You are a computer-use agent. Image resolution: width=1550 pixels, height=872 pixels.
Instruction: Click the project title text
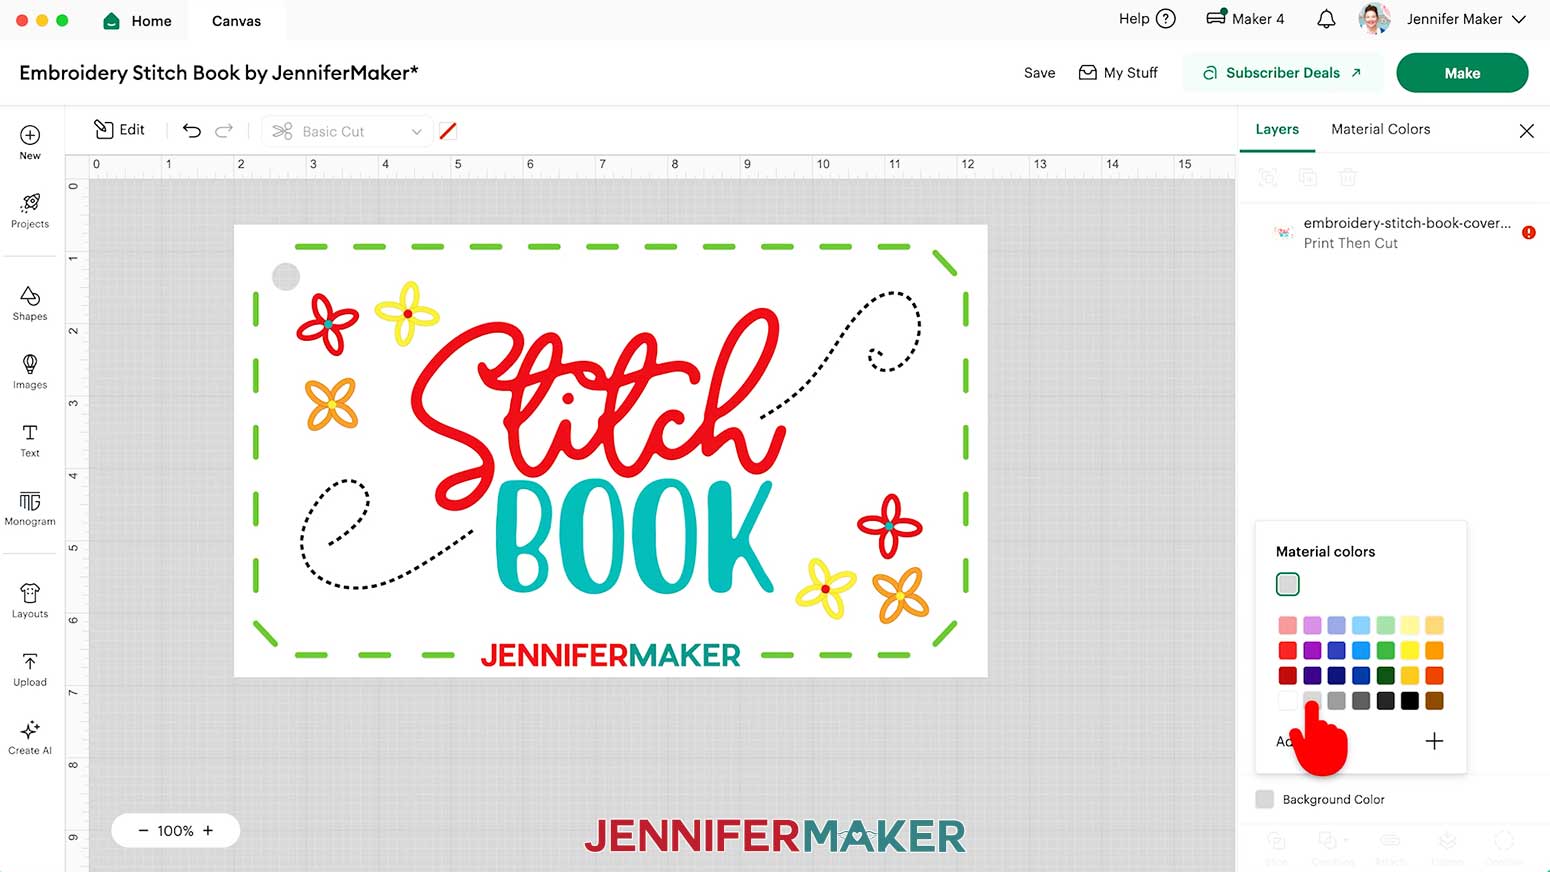coord(218,73)
